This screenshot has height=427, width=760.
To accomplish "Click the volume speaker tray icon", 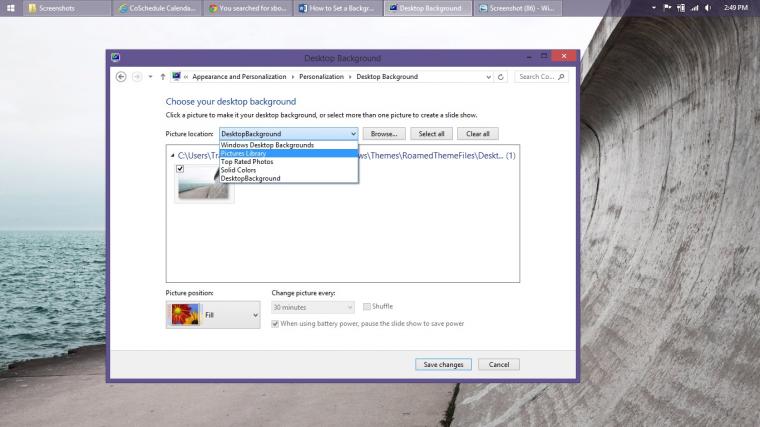I will (708, 8).
